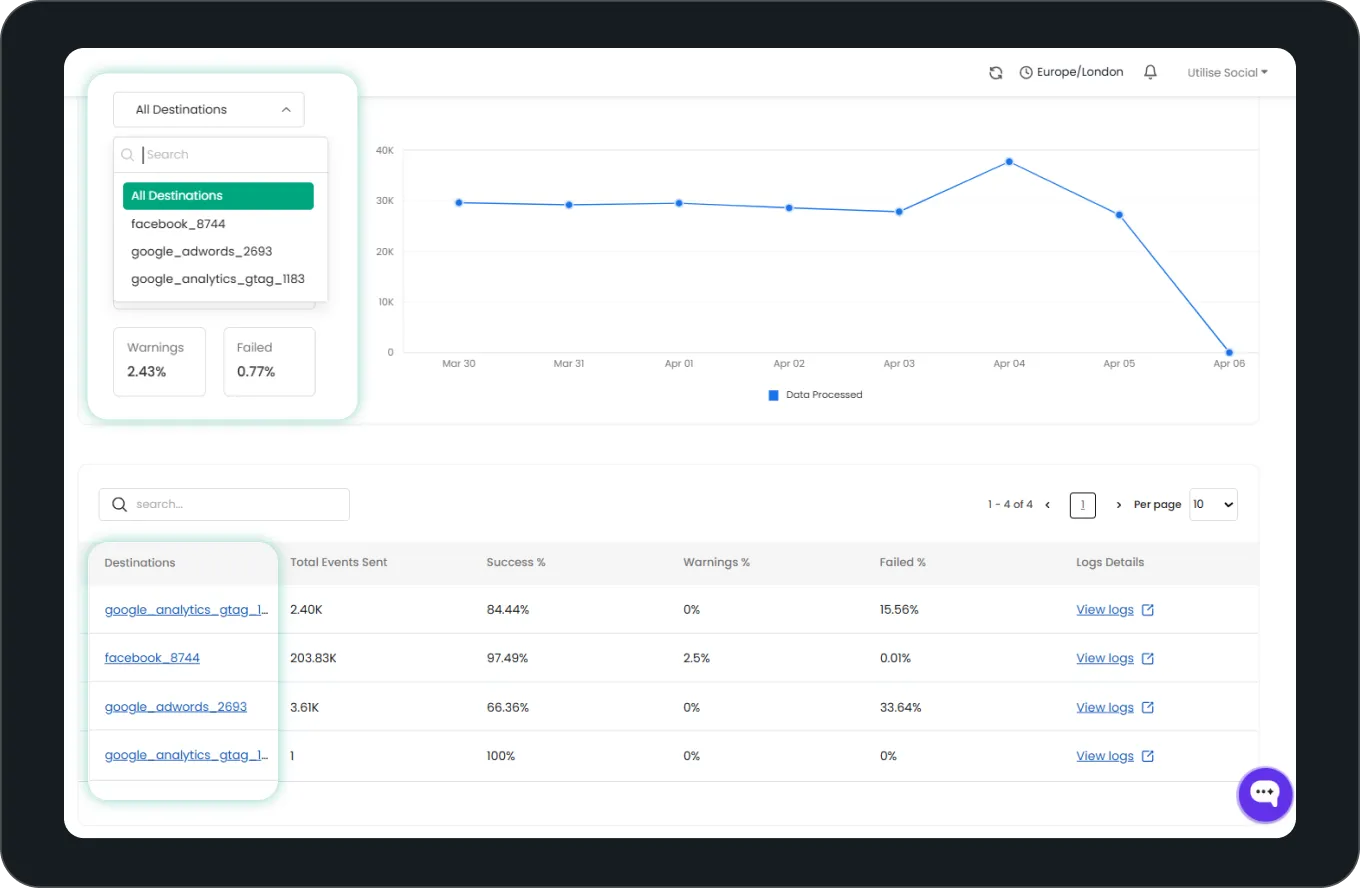1360x888 pixels.
Task: View logs for facebook_8744
Action: [1105, 658]
